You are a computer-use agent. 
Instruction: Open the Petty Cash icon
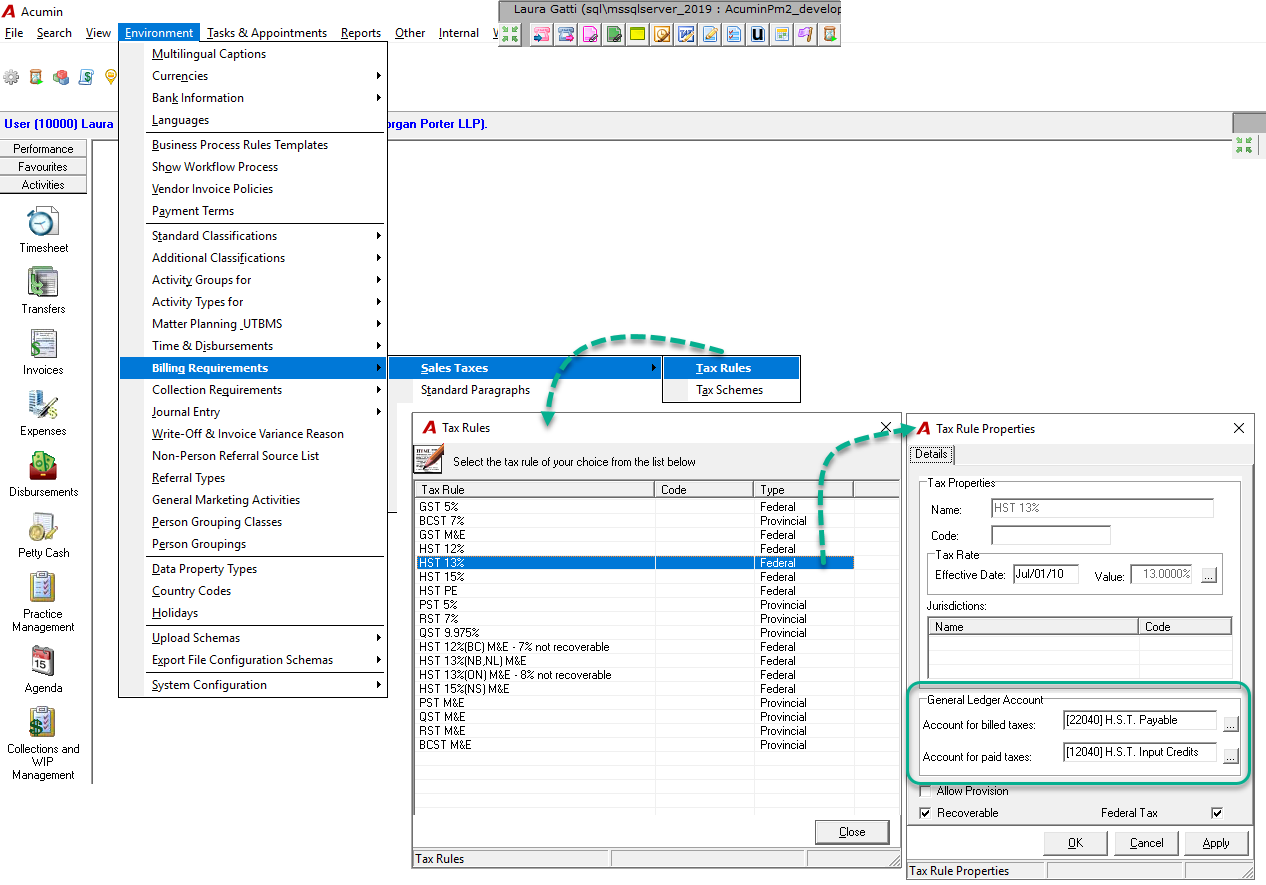pos(43,527)
